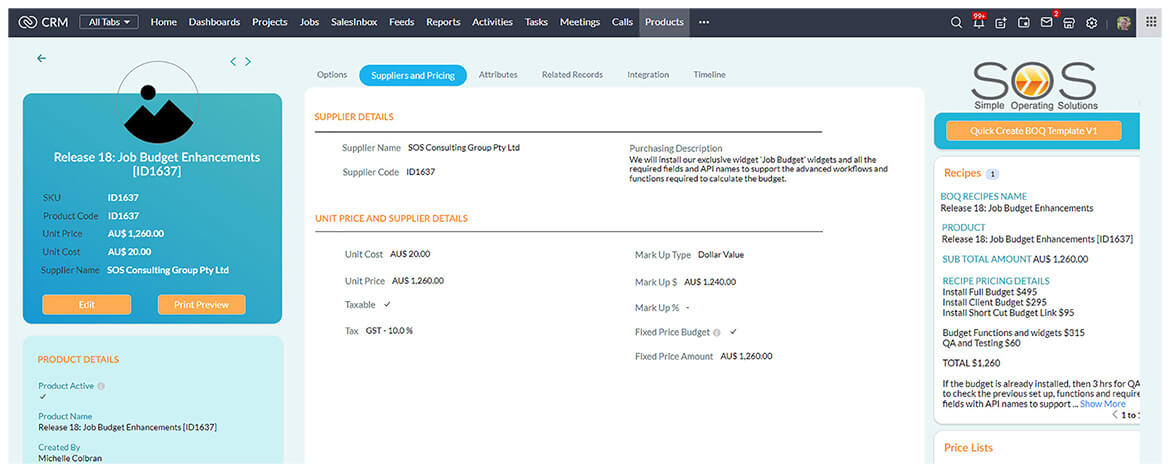Open the global search icon

click(956, 22)
